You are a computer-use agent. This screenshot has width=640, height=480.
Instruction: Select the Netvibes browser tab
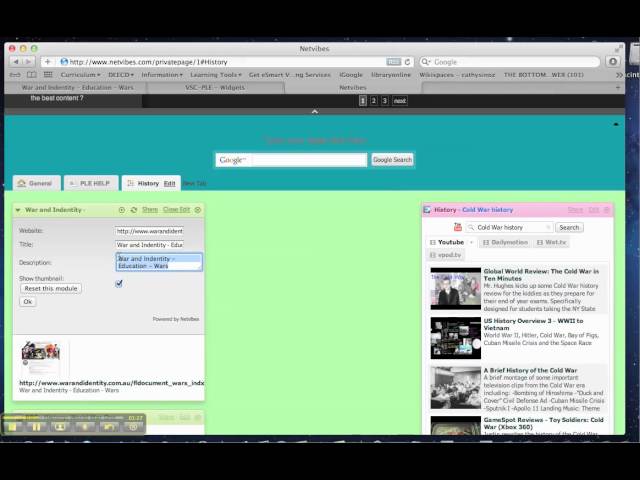(353, 87)
